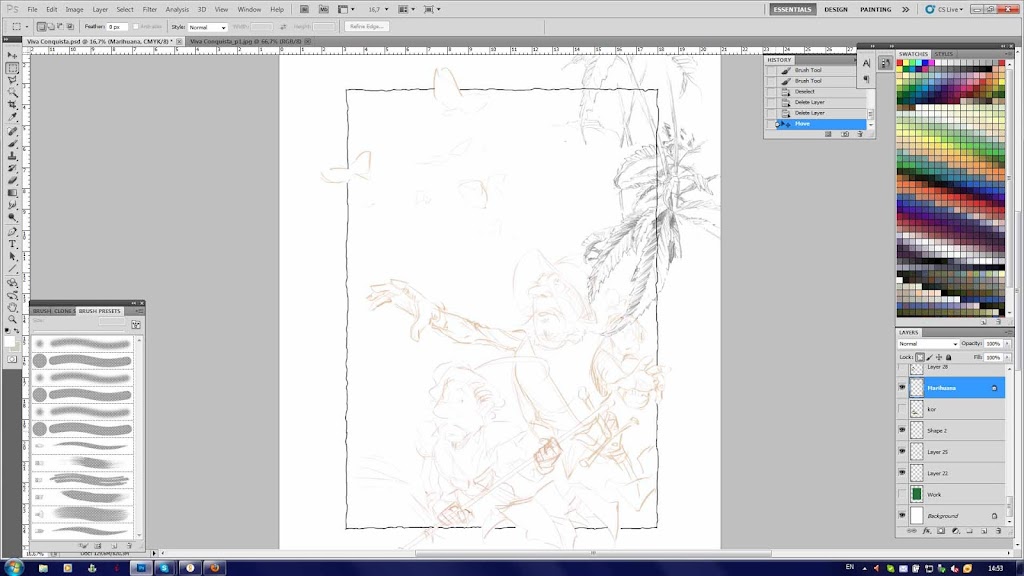
Task: Select the Hand tool
Action: (x=12, y=307)
